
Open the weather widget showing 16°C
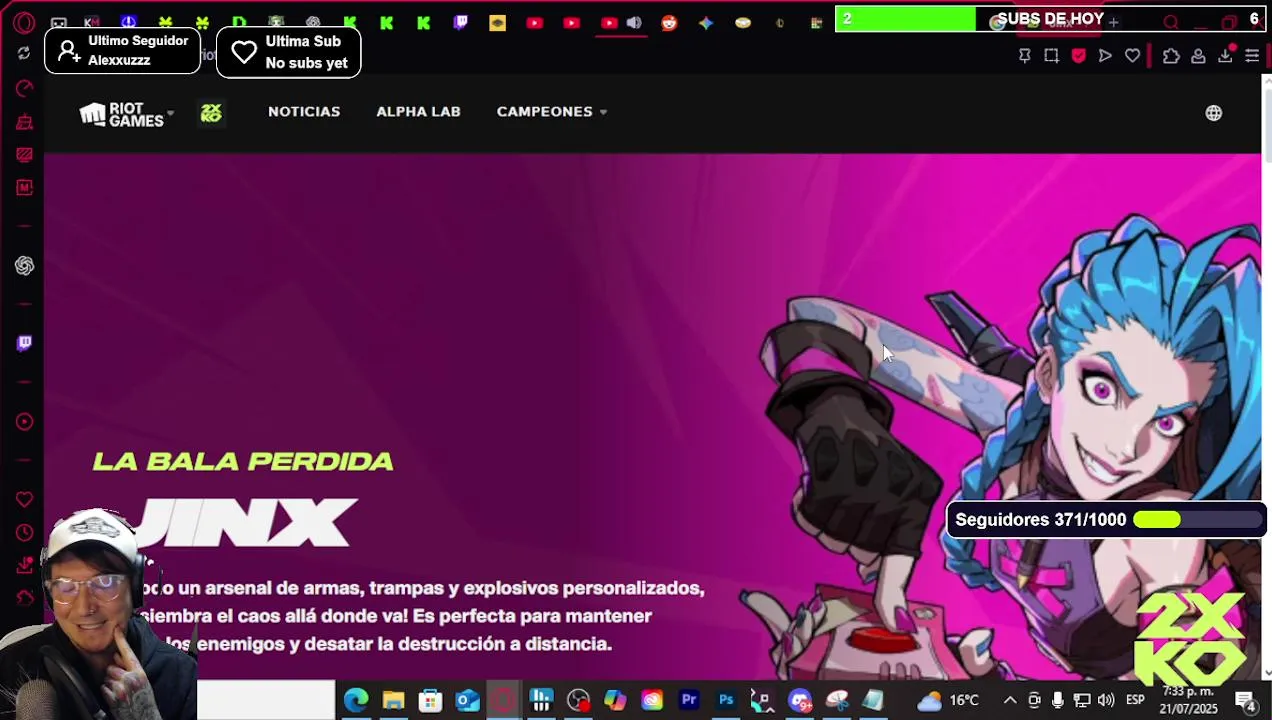point(948,700)
